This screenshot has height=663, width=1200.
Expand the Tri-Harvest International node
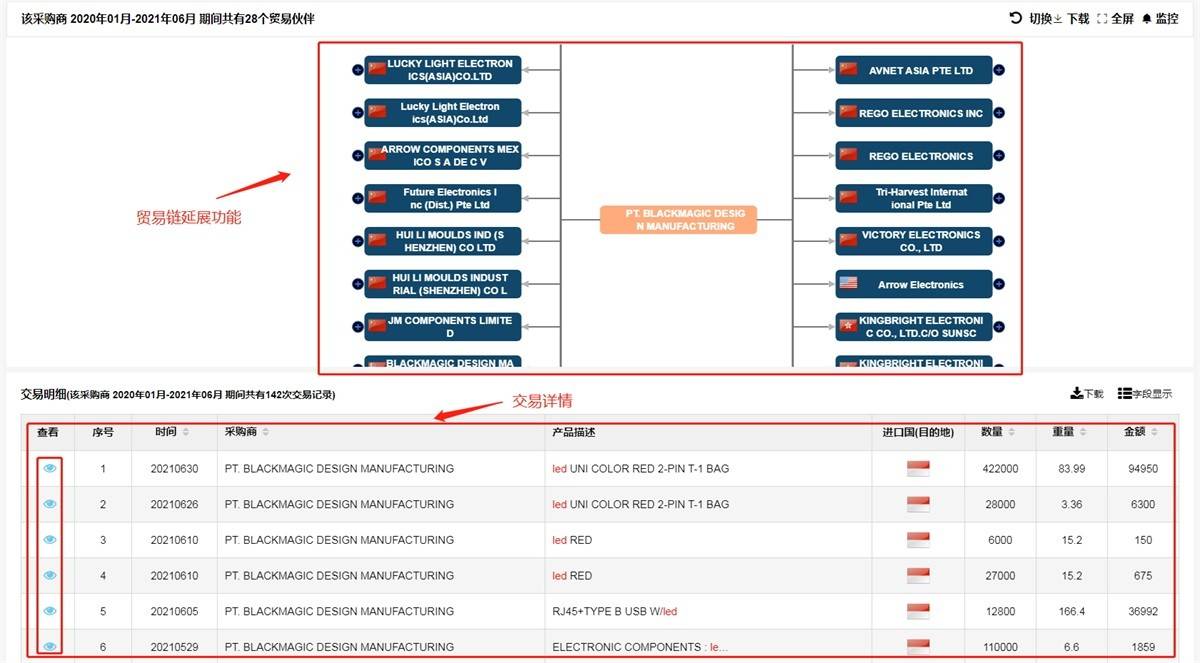[999, 199]
